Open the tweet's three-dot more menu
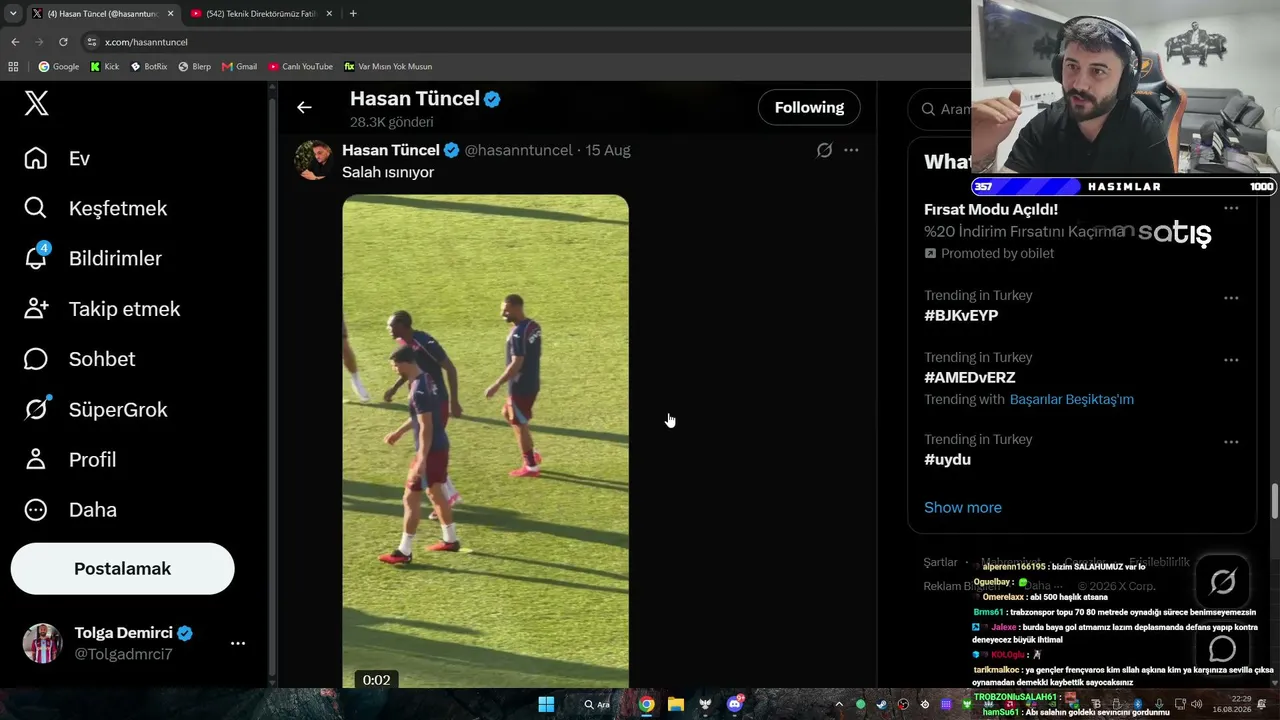The height and width of the screenshot is (720, 1280). (x=851, y=150)
